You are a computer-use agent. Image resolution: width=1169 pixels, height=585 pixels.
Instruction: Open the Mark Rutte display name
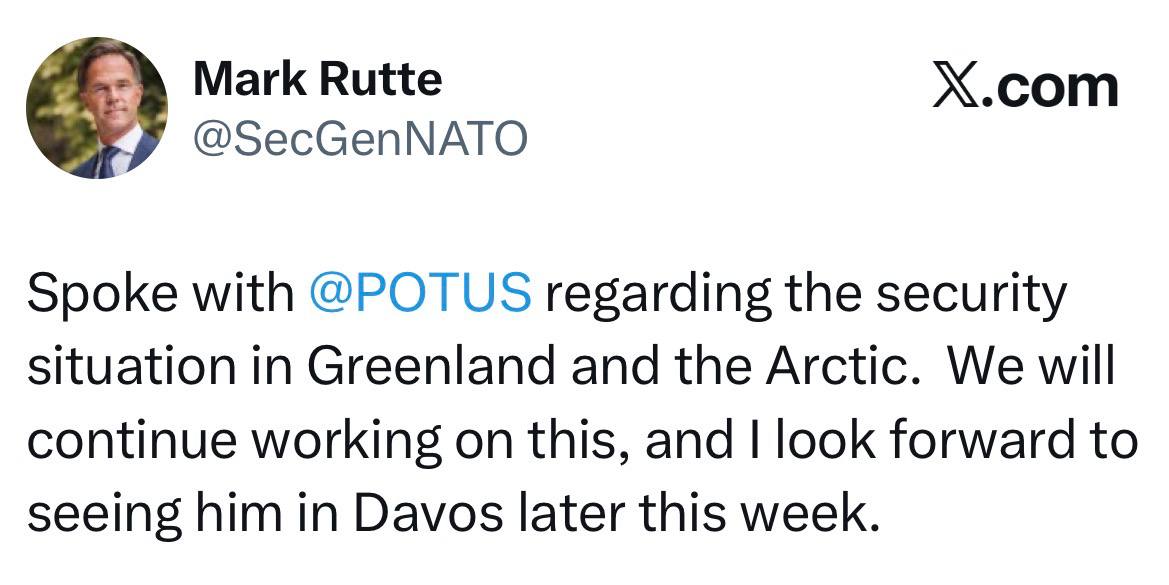[317, 79]
